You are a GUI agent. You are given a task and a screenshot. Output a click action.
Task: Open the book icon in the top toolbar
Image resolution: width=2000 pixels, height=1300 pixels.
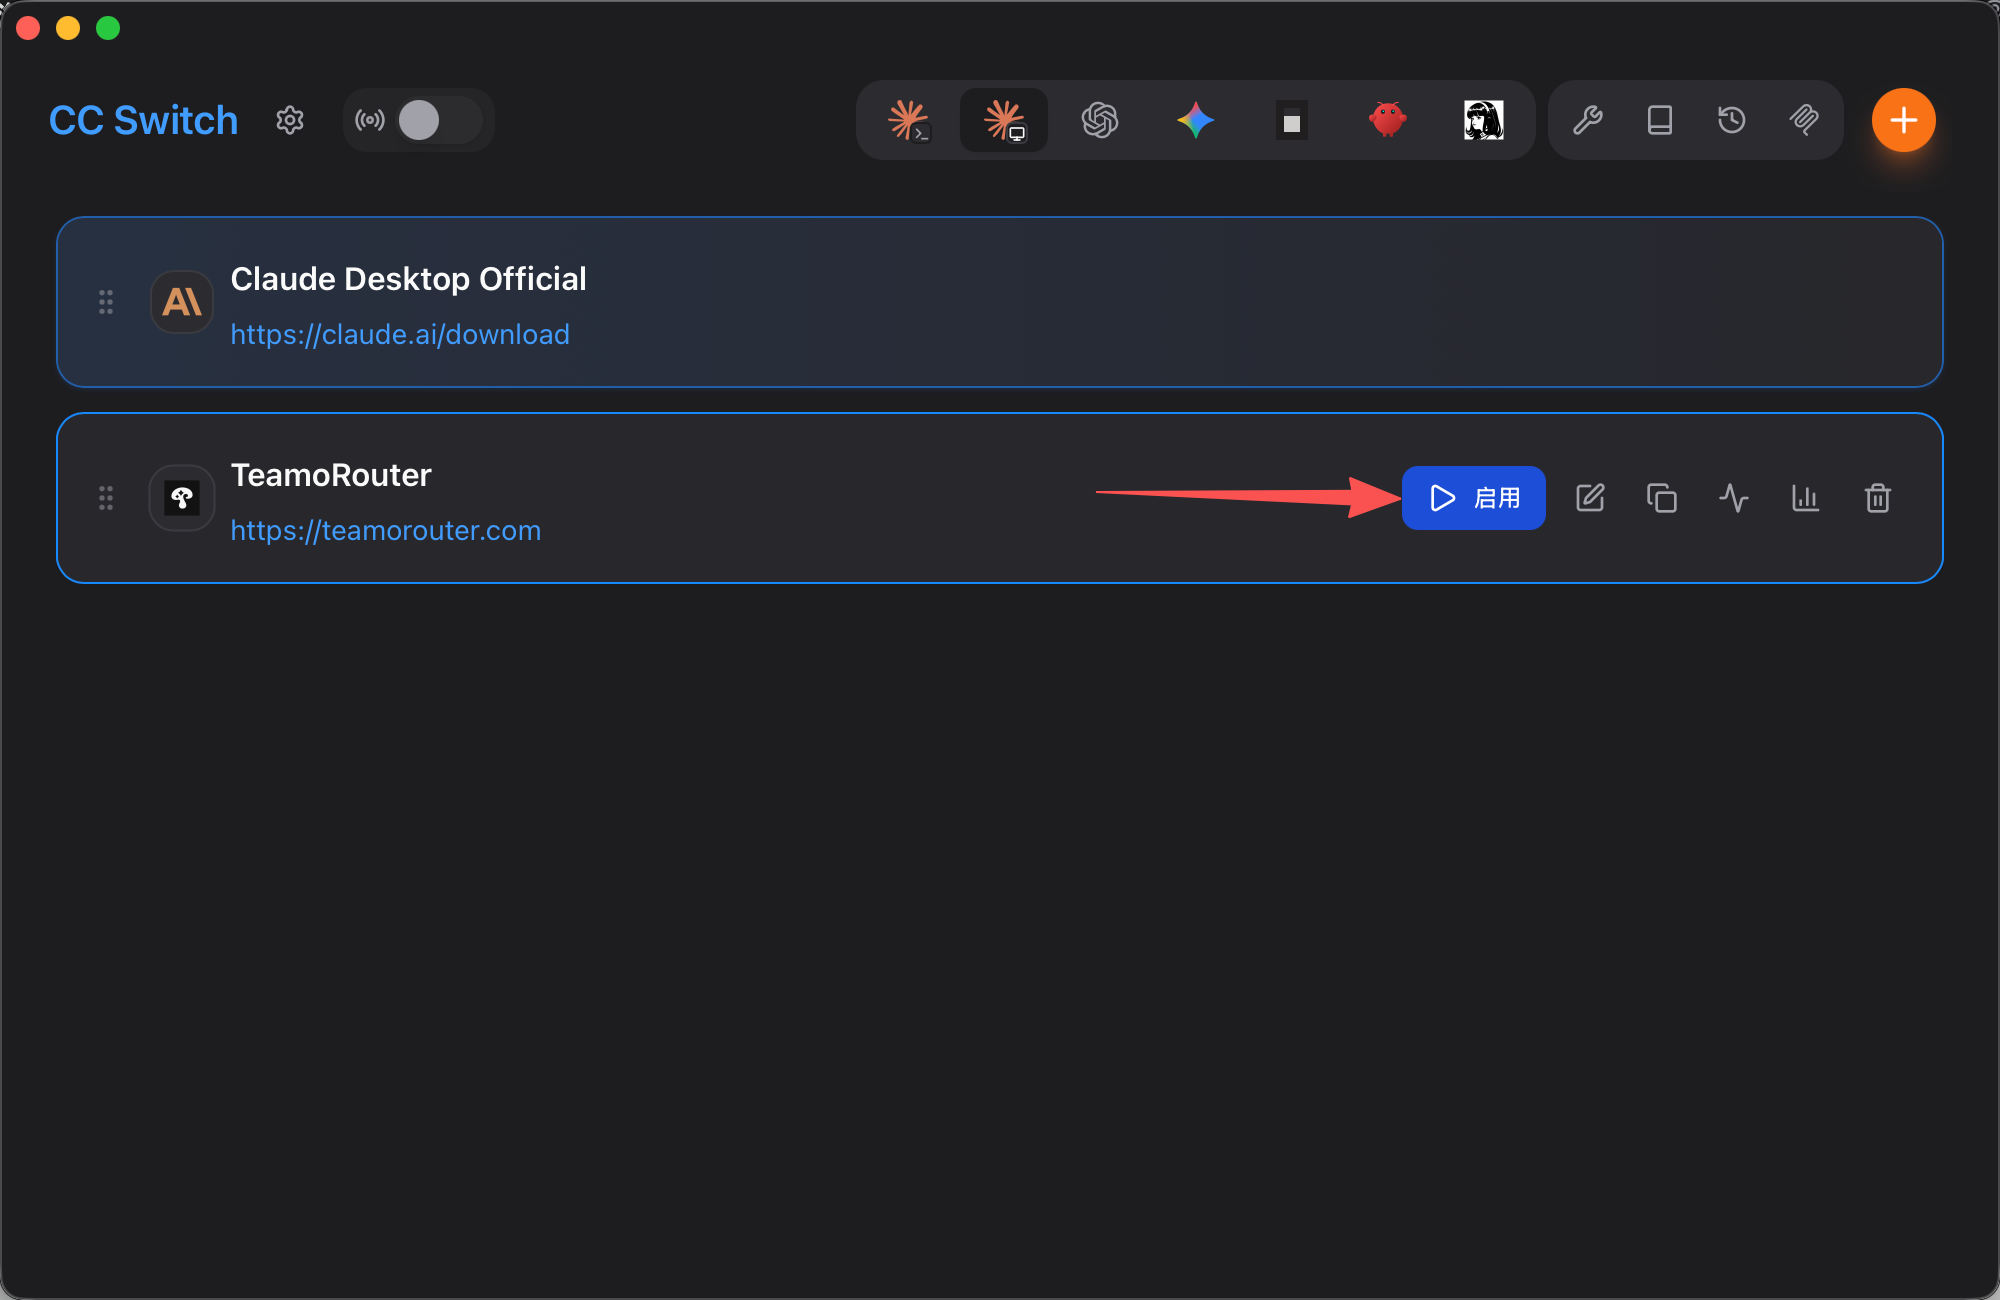coord(1660,120)
